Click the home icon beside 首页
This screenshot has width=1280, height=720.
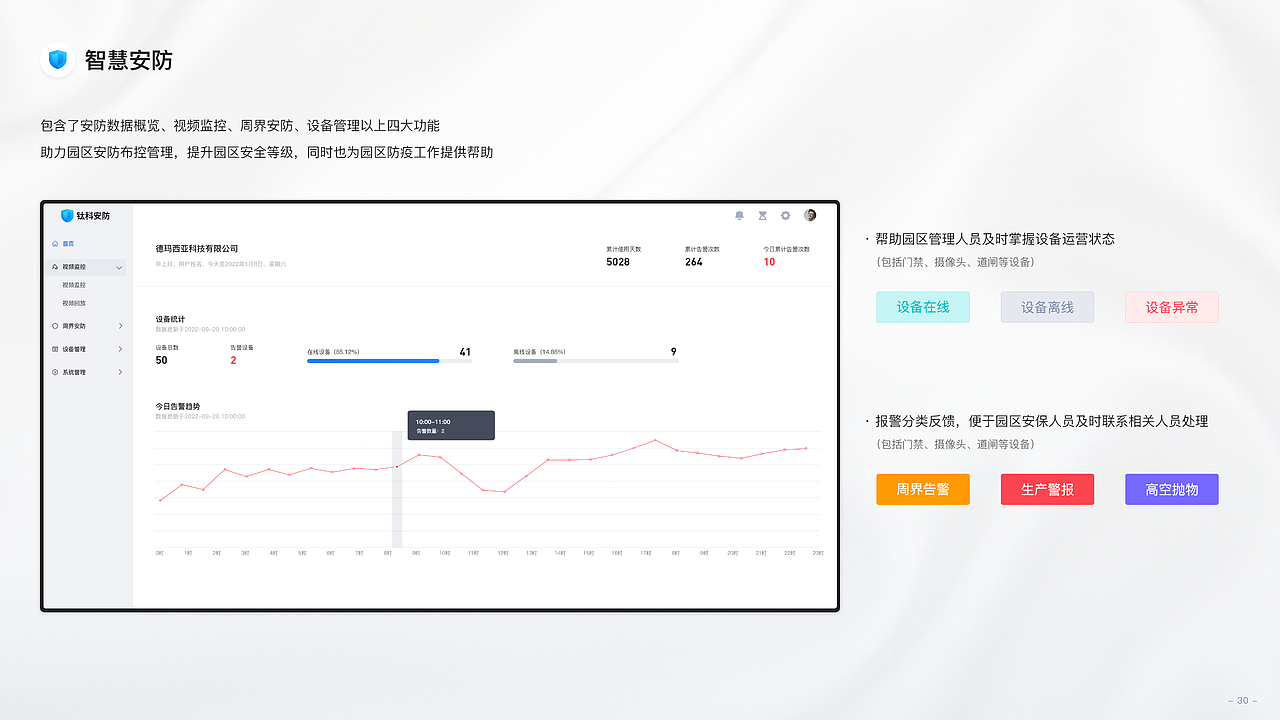54,243
